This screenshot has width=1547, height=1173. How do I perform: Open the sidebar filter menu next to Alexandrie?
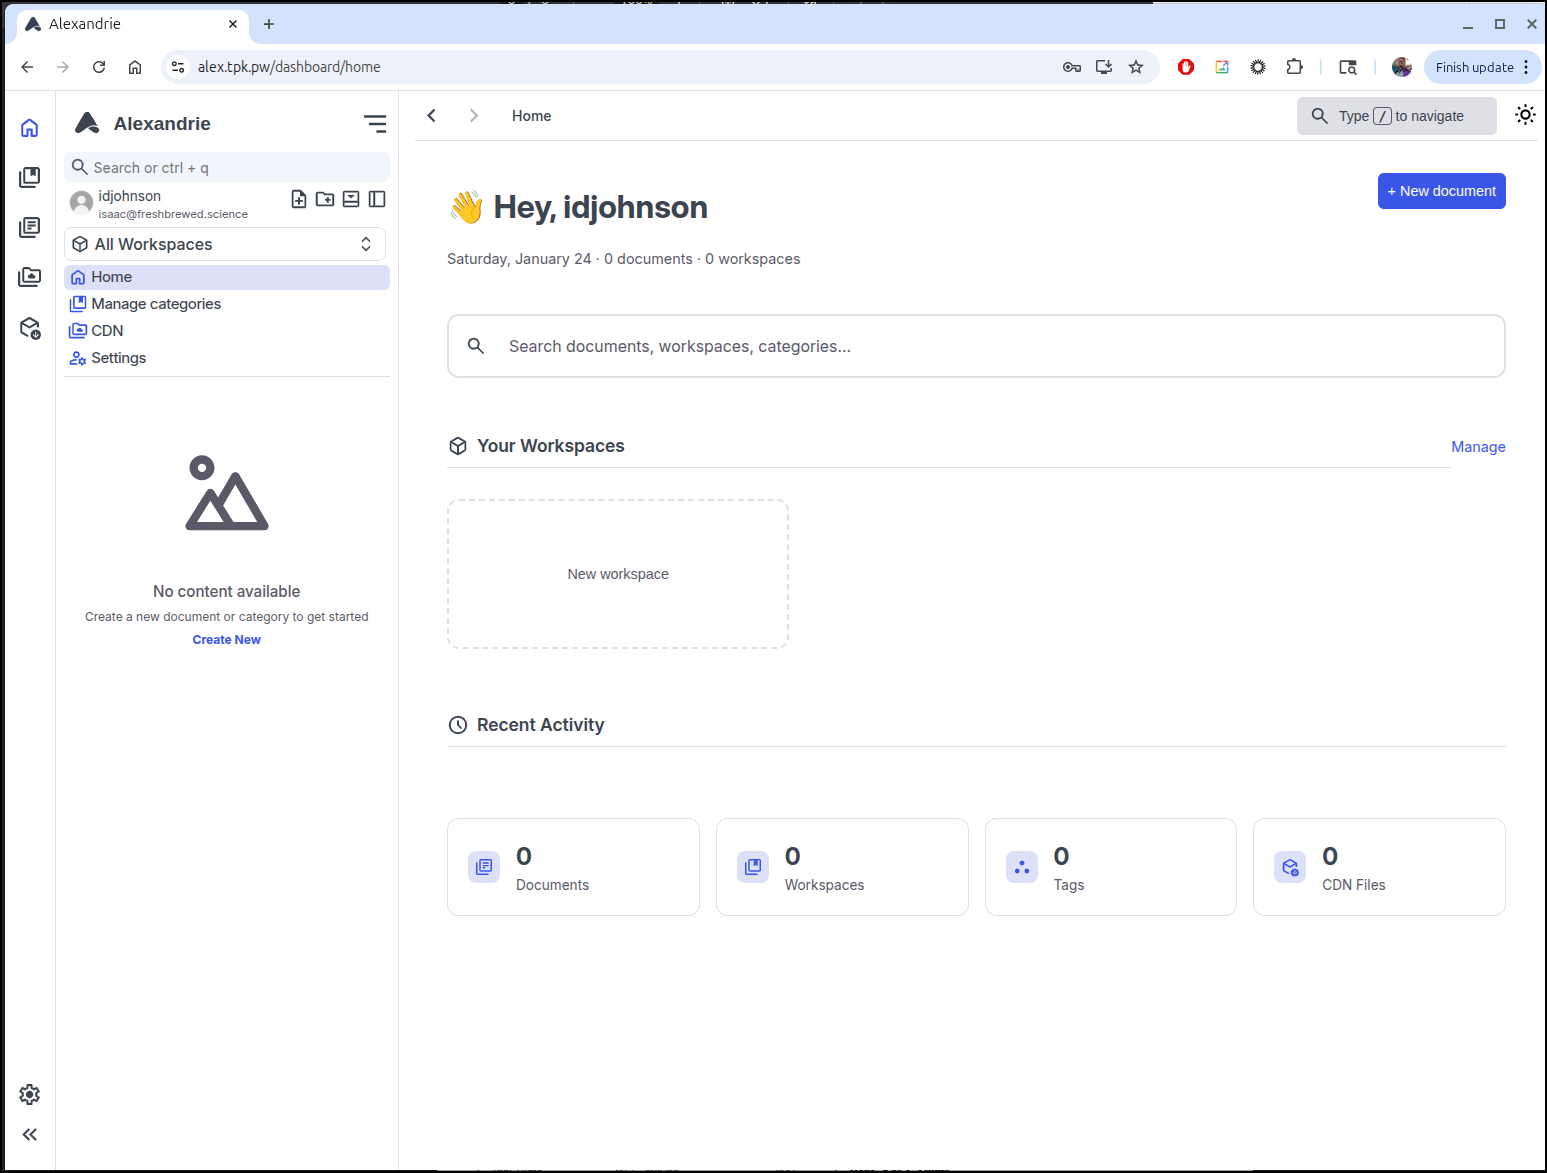tap(375, 123)
